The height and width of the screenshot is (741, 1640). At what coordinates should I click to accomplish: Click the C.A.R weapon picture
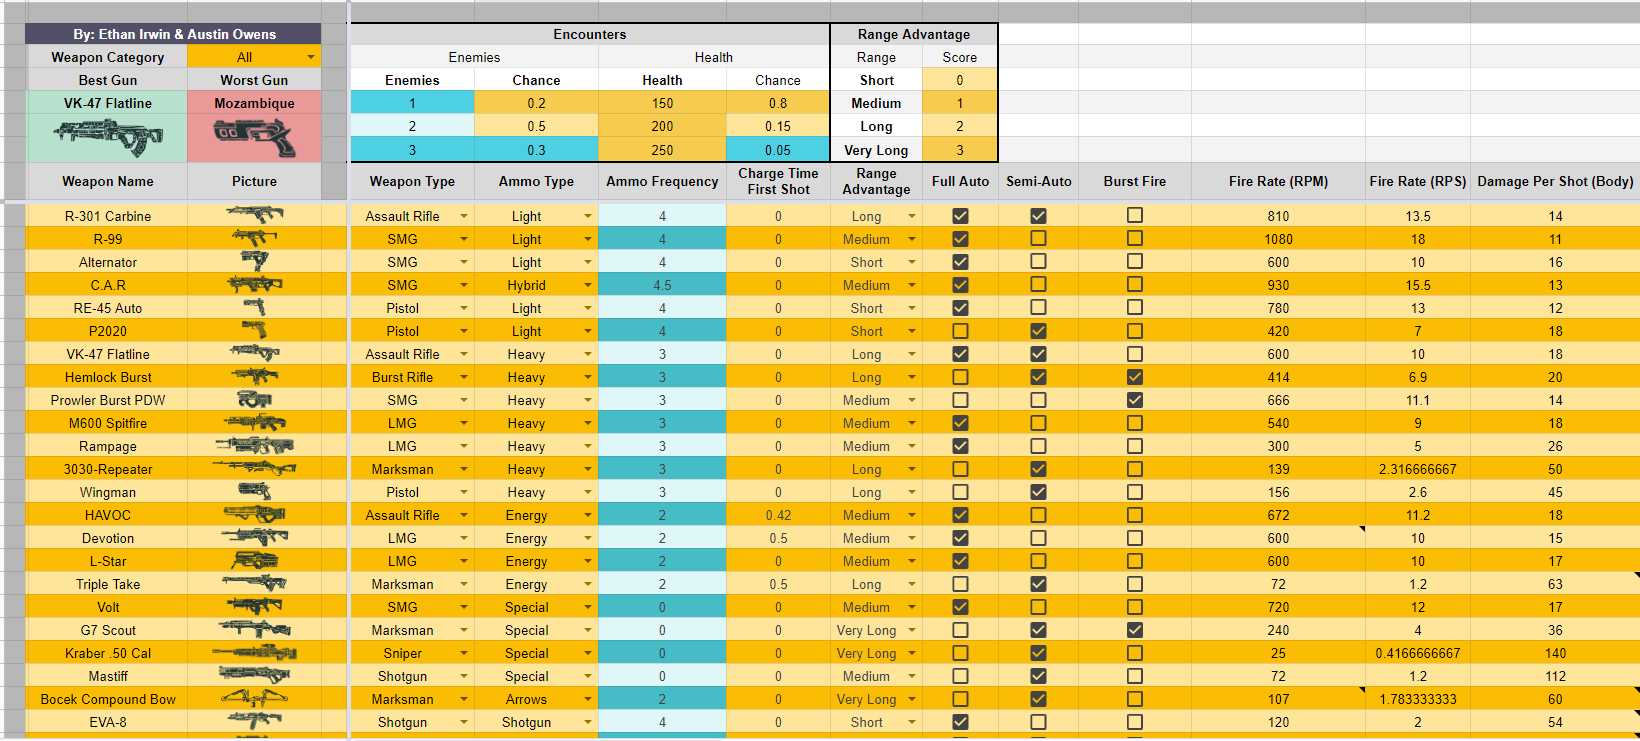(x=254, y=283)
